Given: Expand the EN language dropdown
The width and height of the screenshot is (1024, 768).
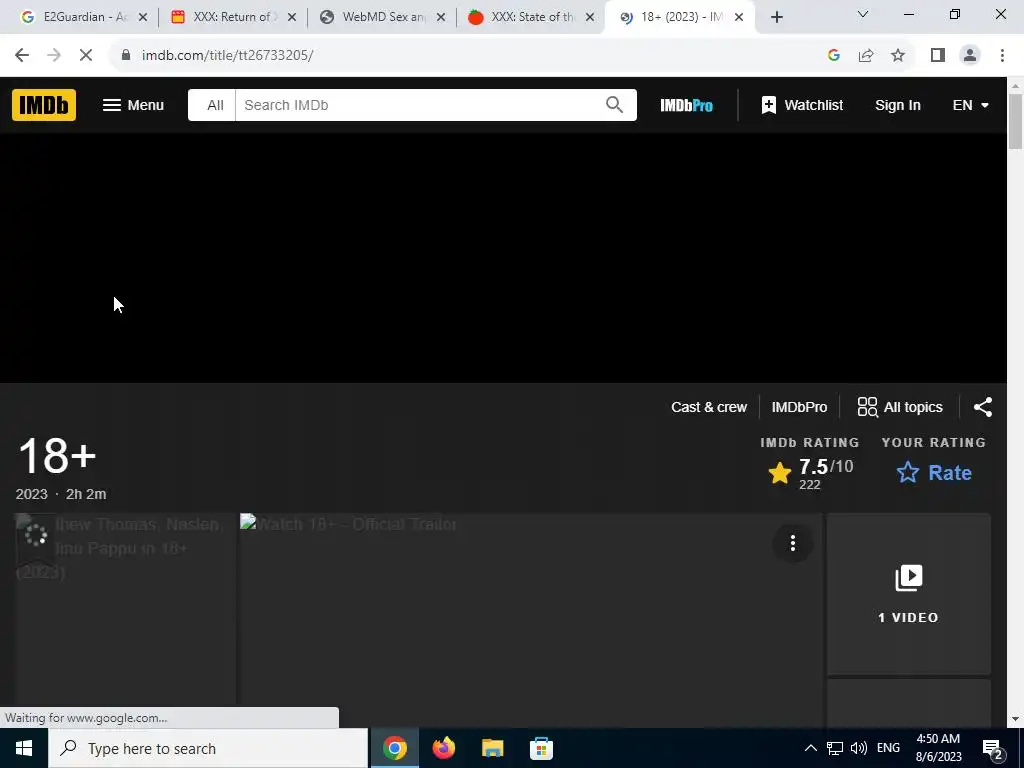Looking at the screenshot, I should 970,105.
